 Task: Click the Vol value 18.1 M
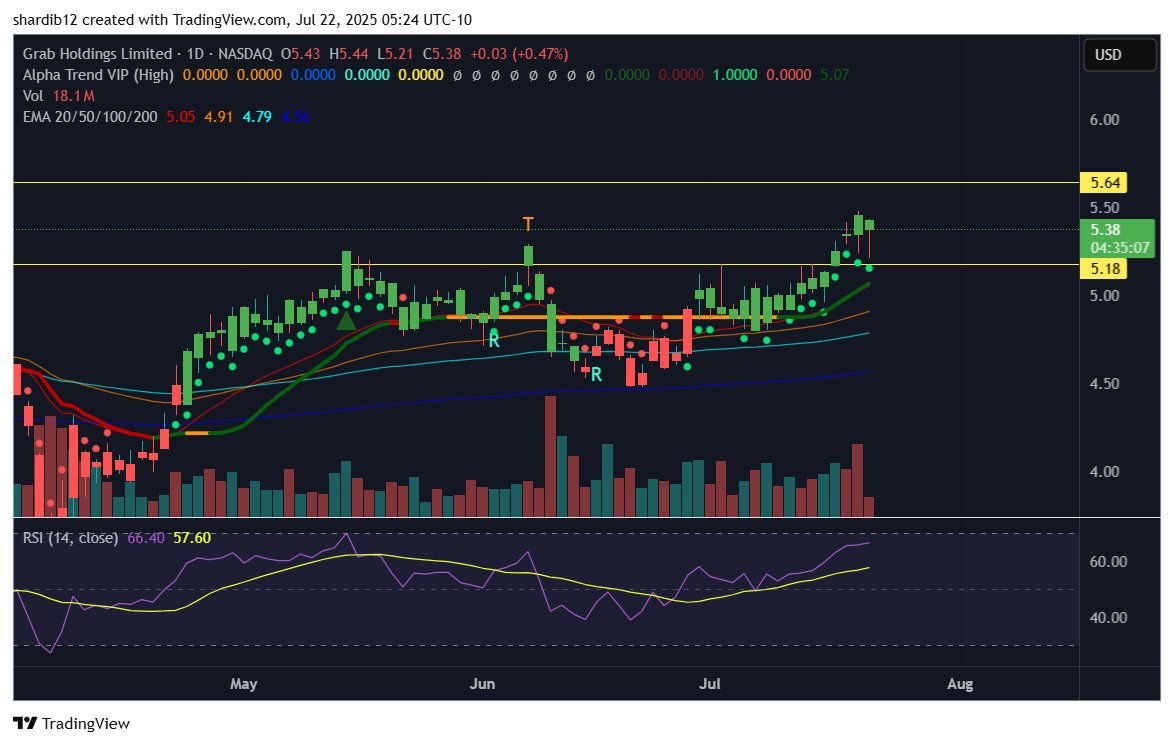coord(73,96)
